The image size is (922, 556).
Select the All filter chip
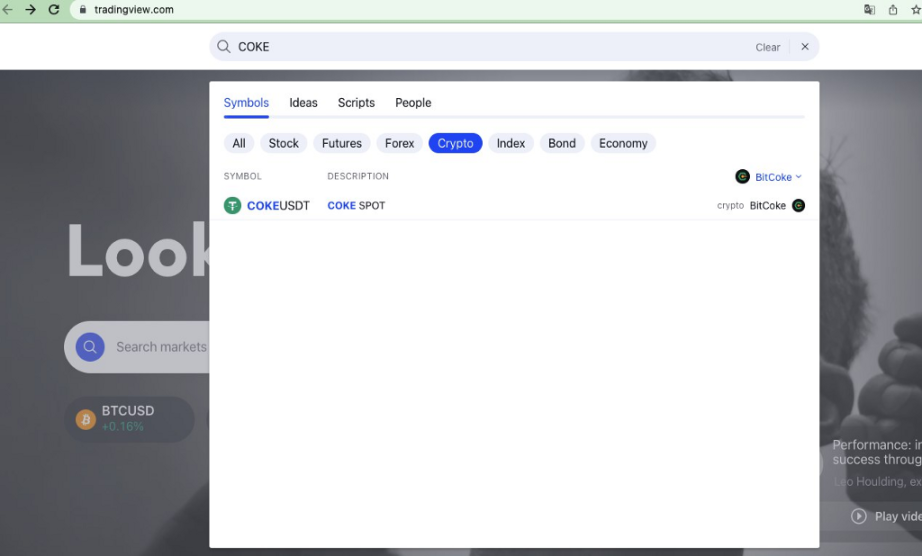pos(239,143)
